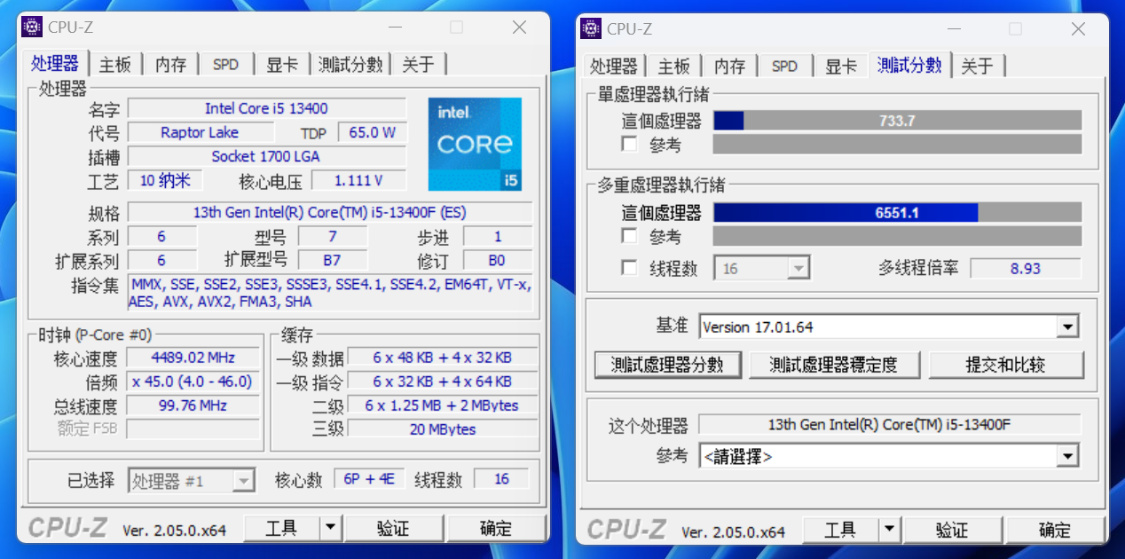Click the 工艺 value 10 纳米
This screenshot has height=559, width=1125.
[165, 180]
